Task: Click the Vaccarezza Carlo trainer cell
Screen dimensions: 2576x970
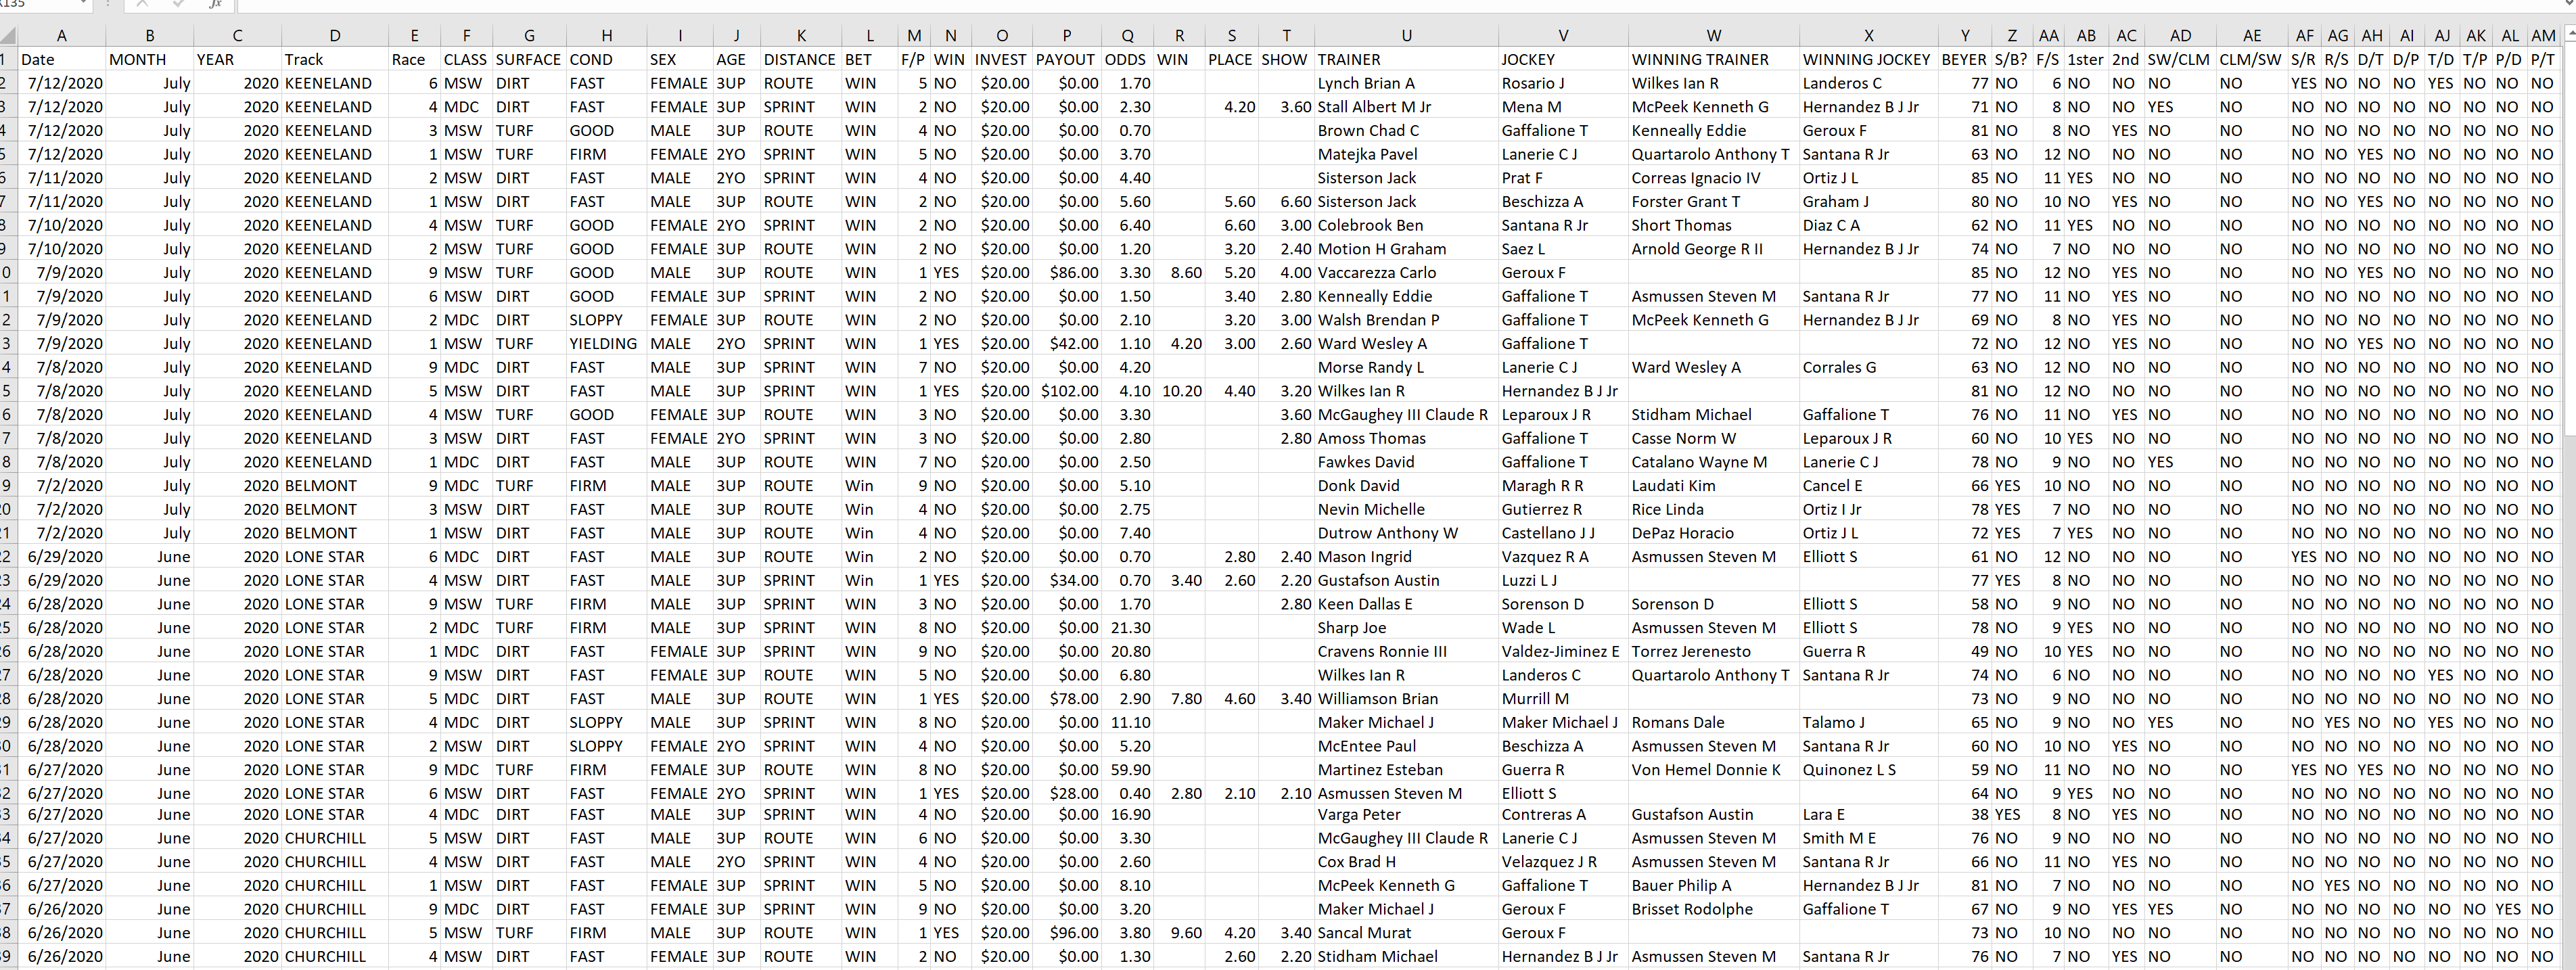Action: click(x=1376, y=272)
